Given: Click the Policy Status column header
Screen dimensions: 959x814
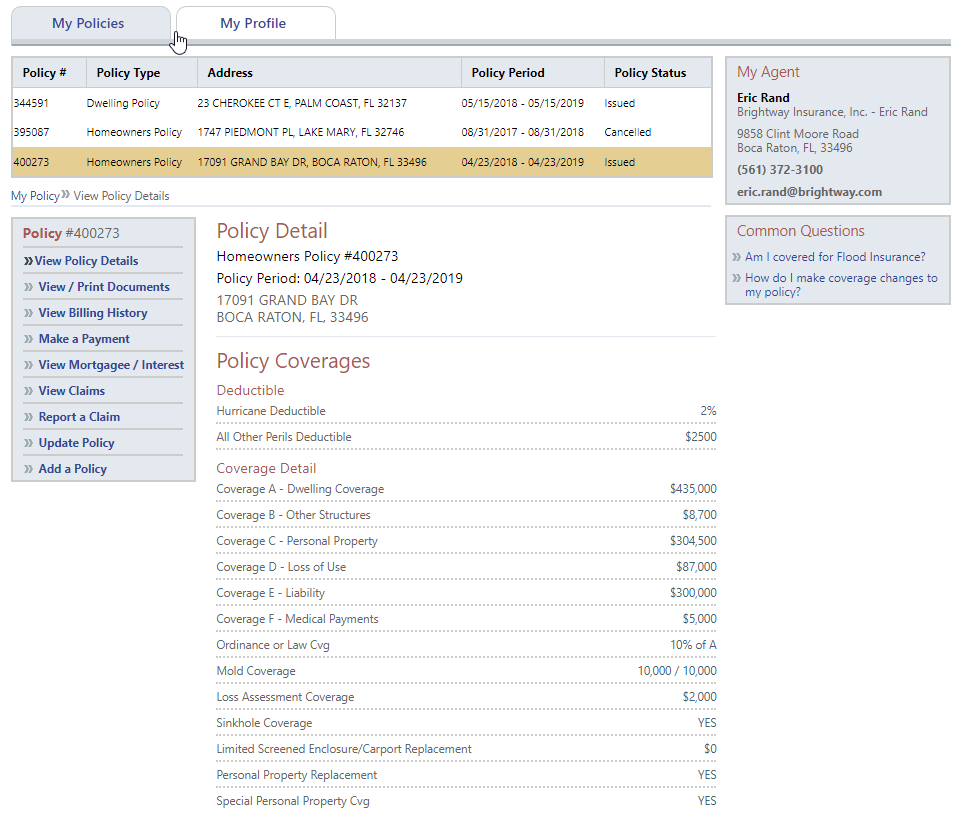Looking at the screenshot, I should coord(650,73).
